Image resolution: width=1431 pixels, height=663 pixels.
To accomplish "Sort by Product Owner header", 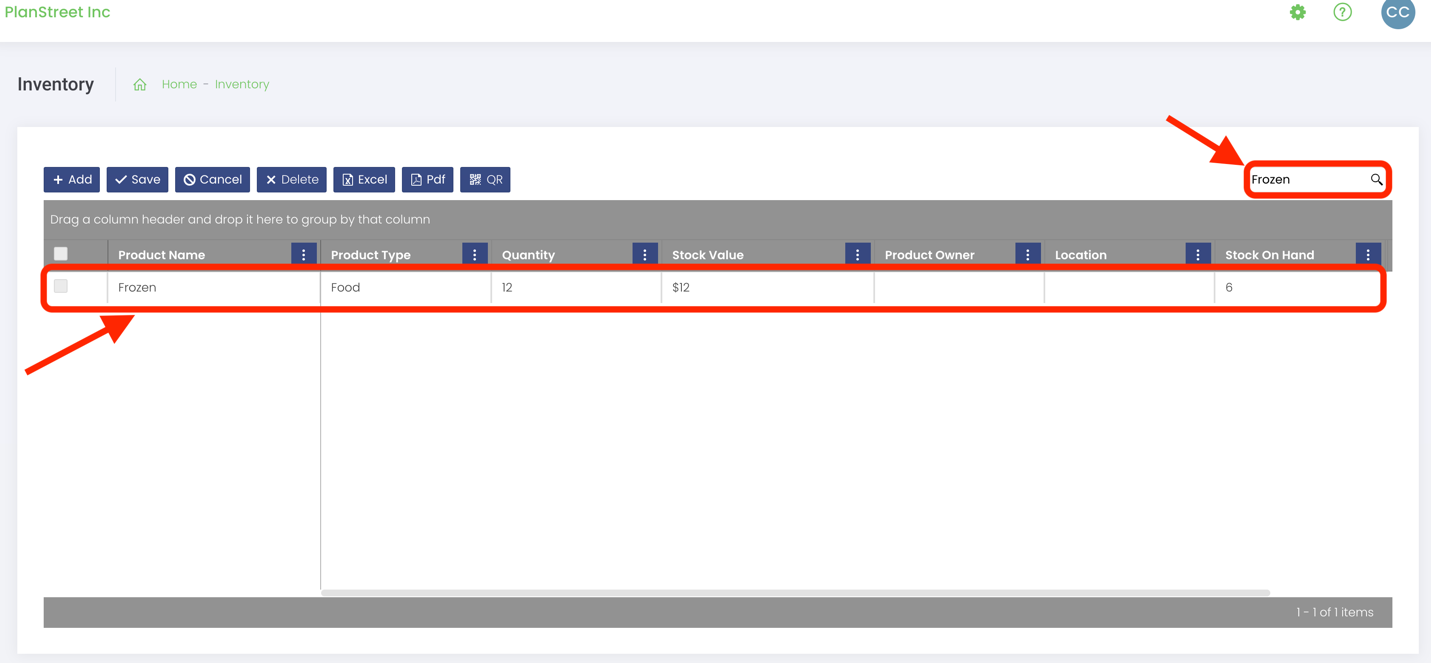I will [929, 255].
